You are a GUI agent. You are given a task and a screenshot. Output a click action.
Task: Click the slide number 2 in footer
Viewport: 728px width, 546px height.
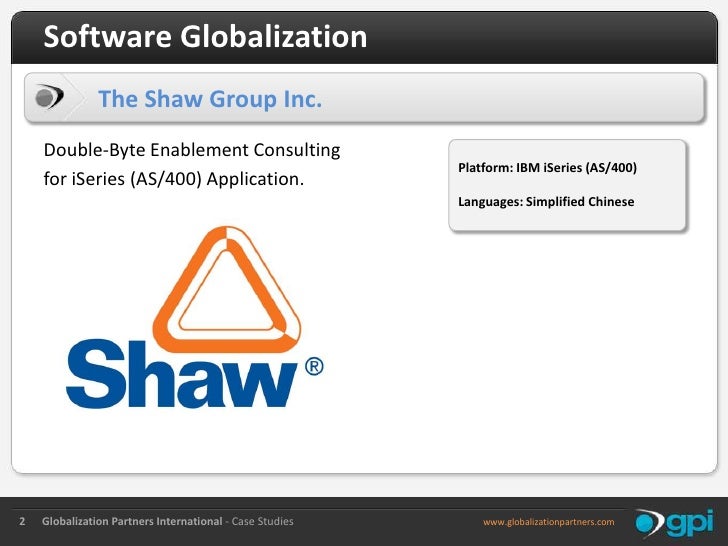(22, 521)
